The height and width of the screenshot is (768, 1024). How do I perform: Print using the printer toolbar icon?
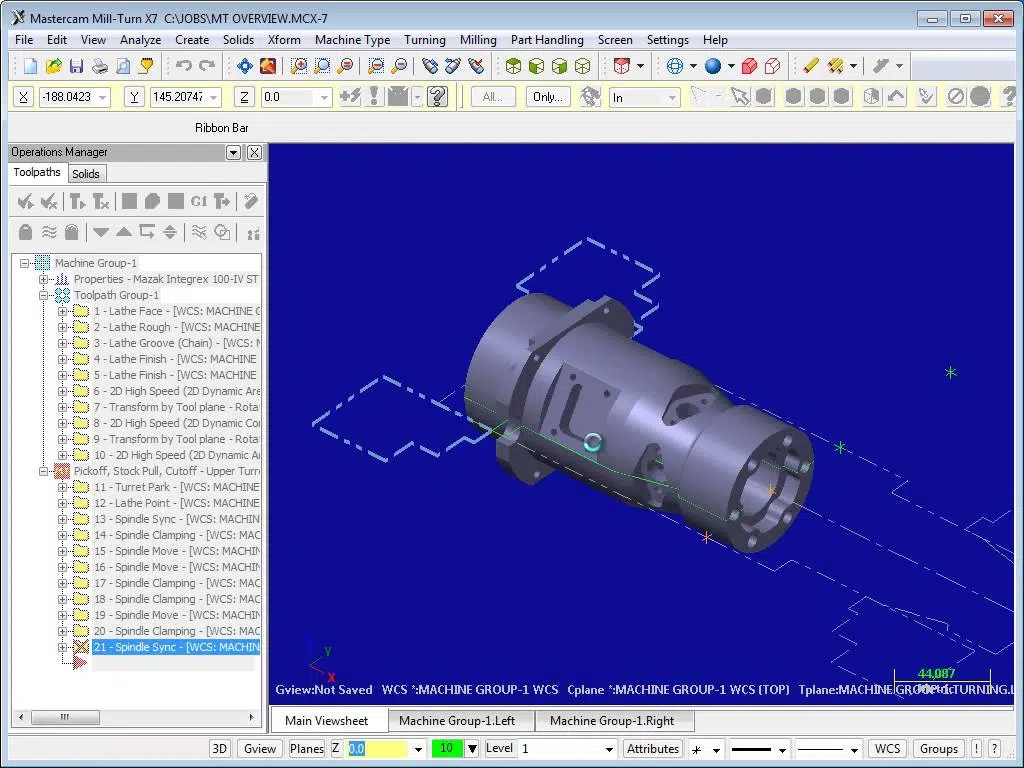click(99, 66)
